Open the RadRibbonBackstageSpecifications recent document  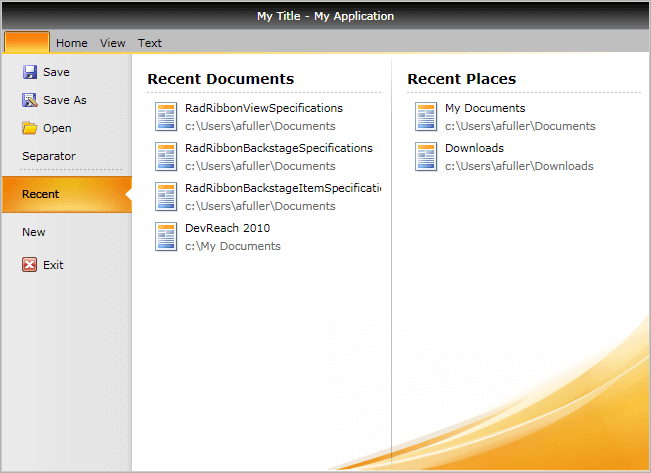point(279,148)
